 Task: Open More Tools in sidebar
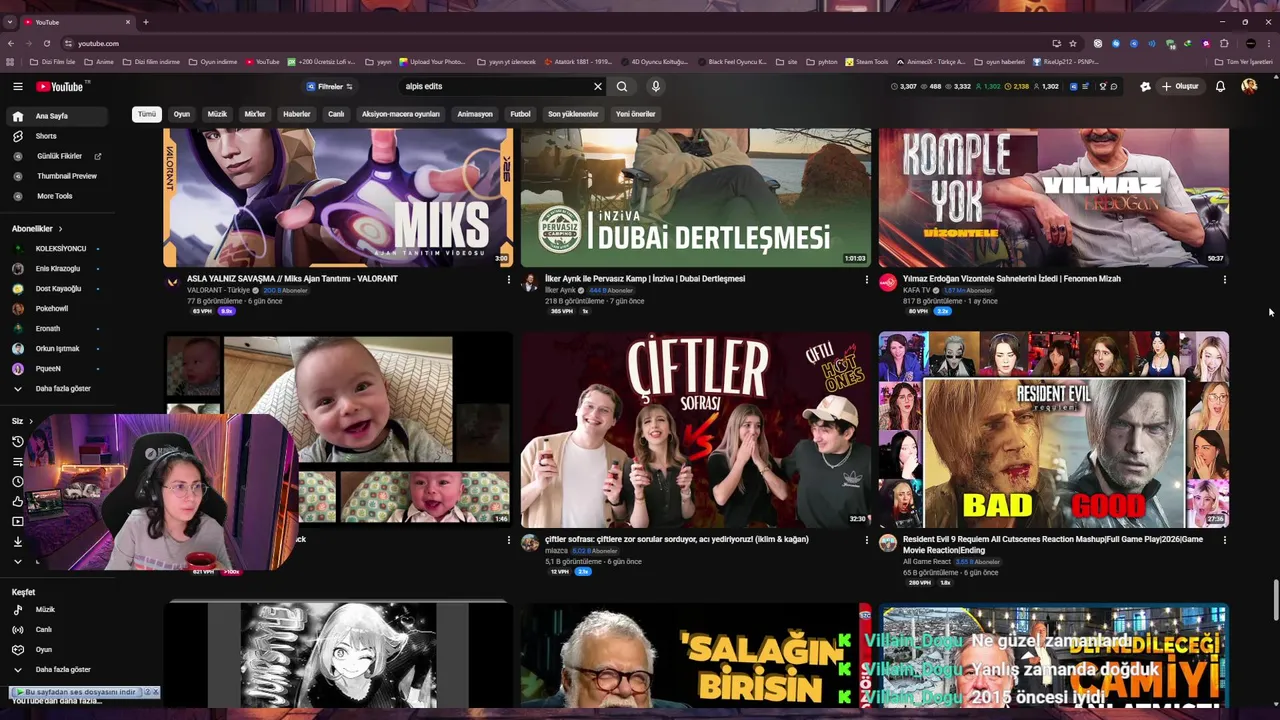tap(54, 196)
